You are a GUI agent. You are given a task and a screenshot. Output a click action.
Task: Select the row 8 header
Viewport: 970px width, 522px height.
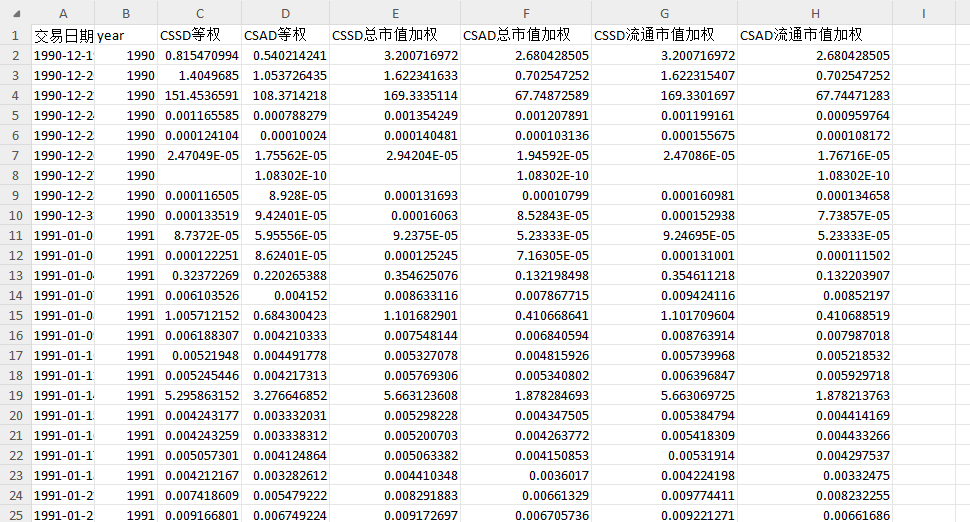(15, 175)
